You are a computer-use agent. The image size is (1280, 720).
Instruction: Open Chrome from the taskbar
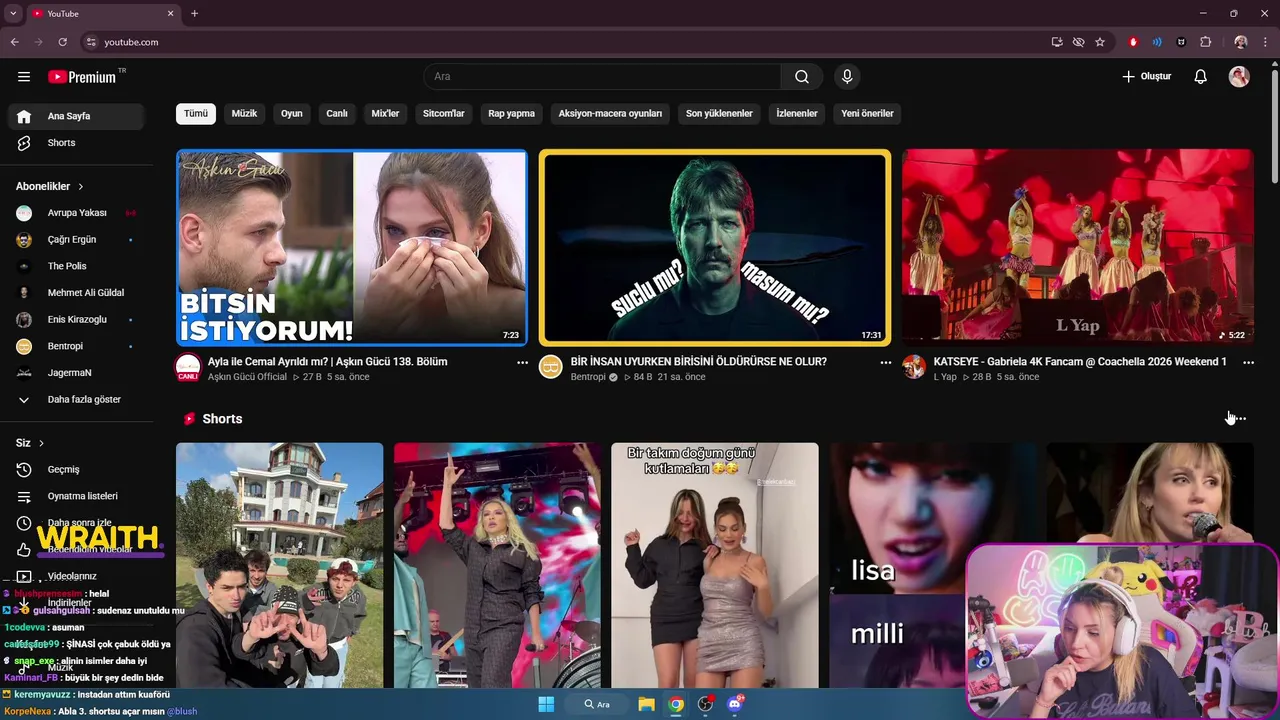pos(677,704)
